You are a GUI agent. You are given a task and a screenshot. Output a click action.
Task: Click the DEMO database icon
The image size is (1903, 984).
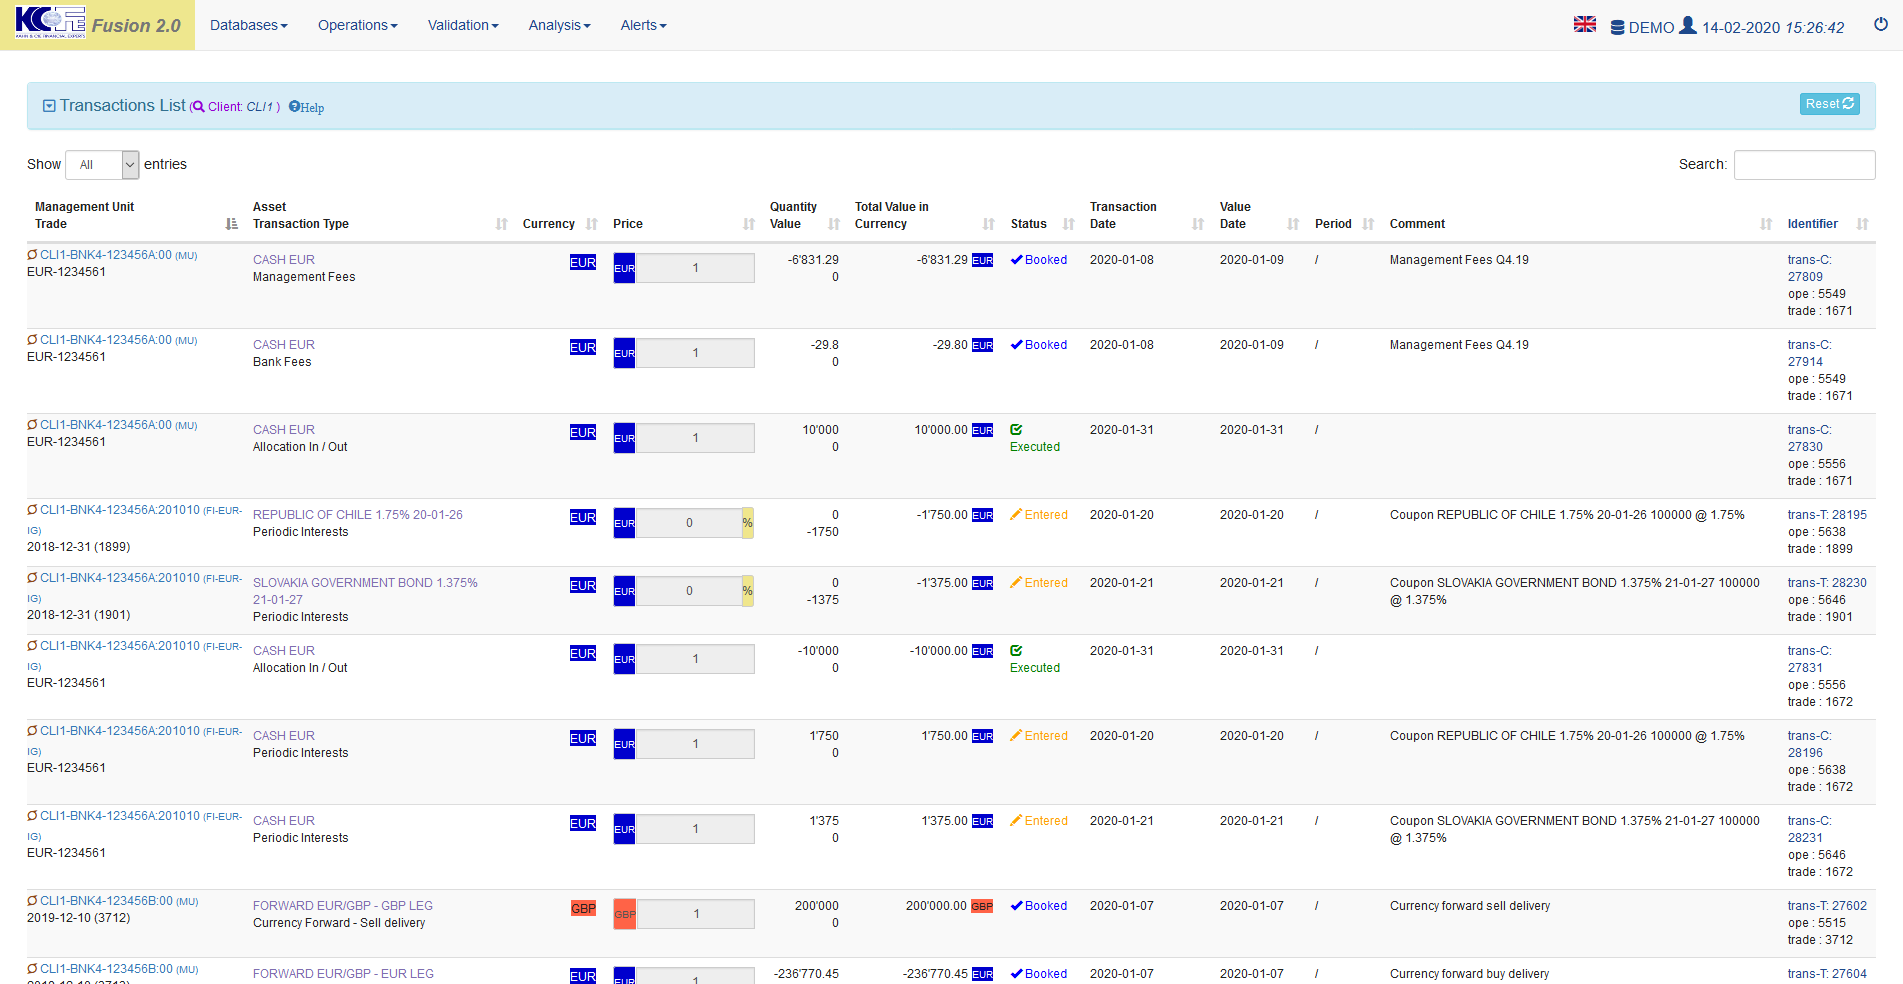pyautogui.click(x=1617, y=28)
